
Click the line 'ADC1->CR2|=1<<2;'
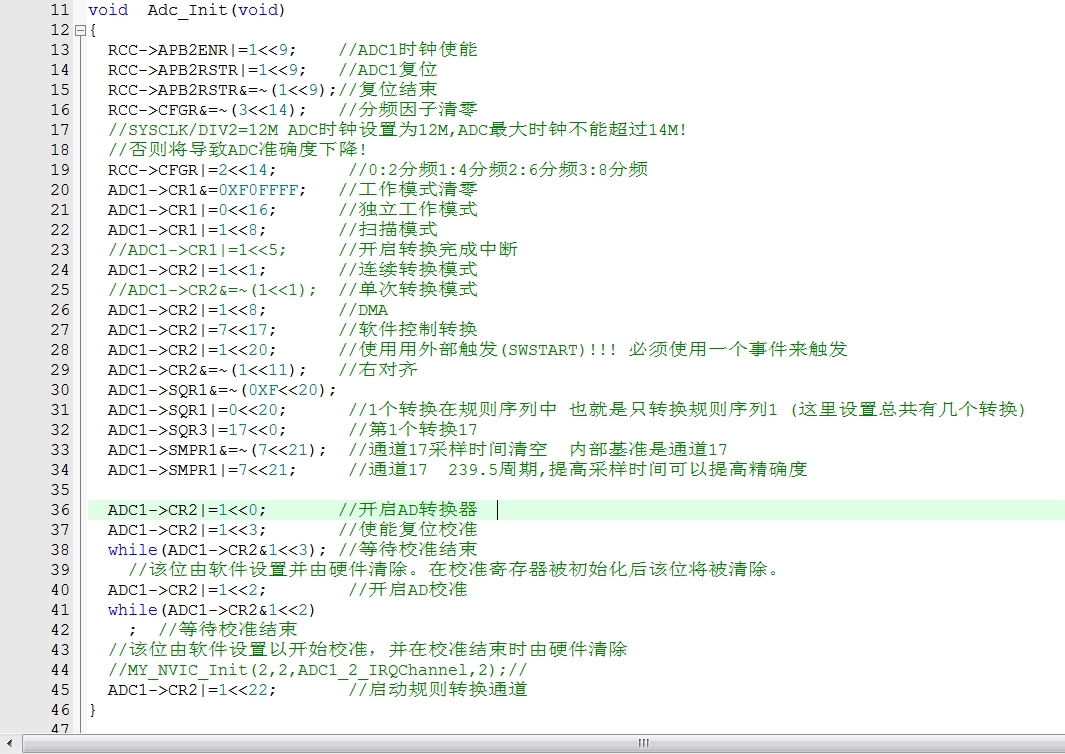[187, 590]
